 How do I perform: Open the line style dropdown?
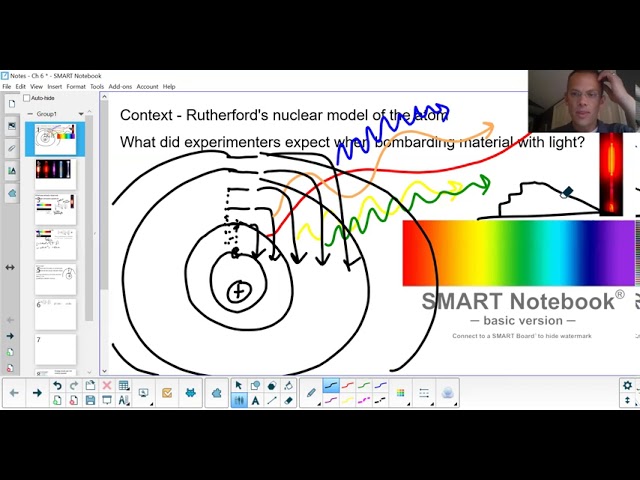pos(424,393)
